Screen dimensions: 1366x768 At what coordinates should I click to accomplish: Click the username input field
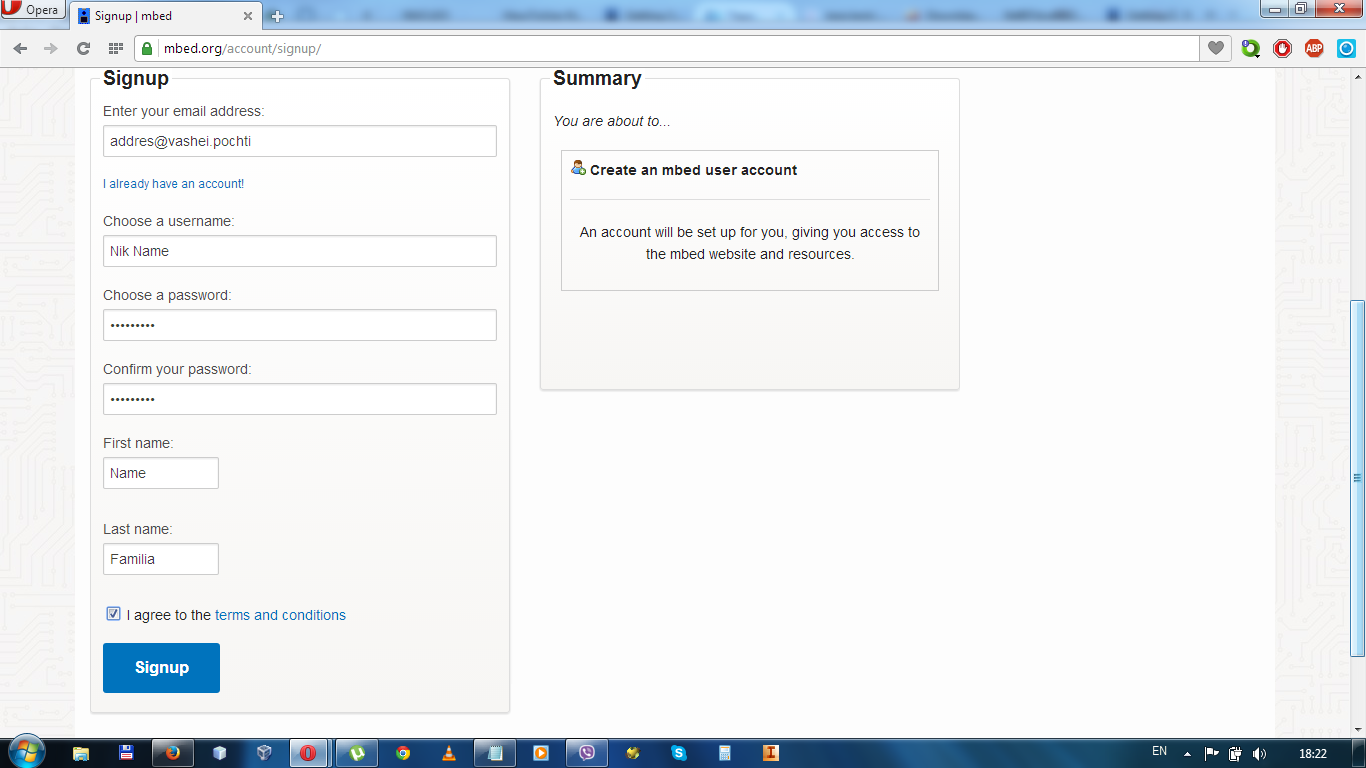[300, 251]
